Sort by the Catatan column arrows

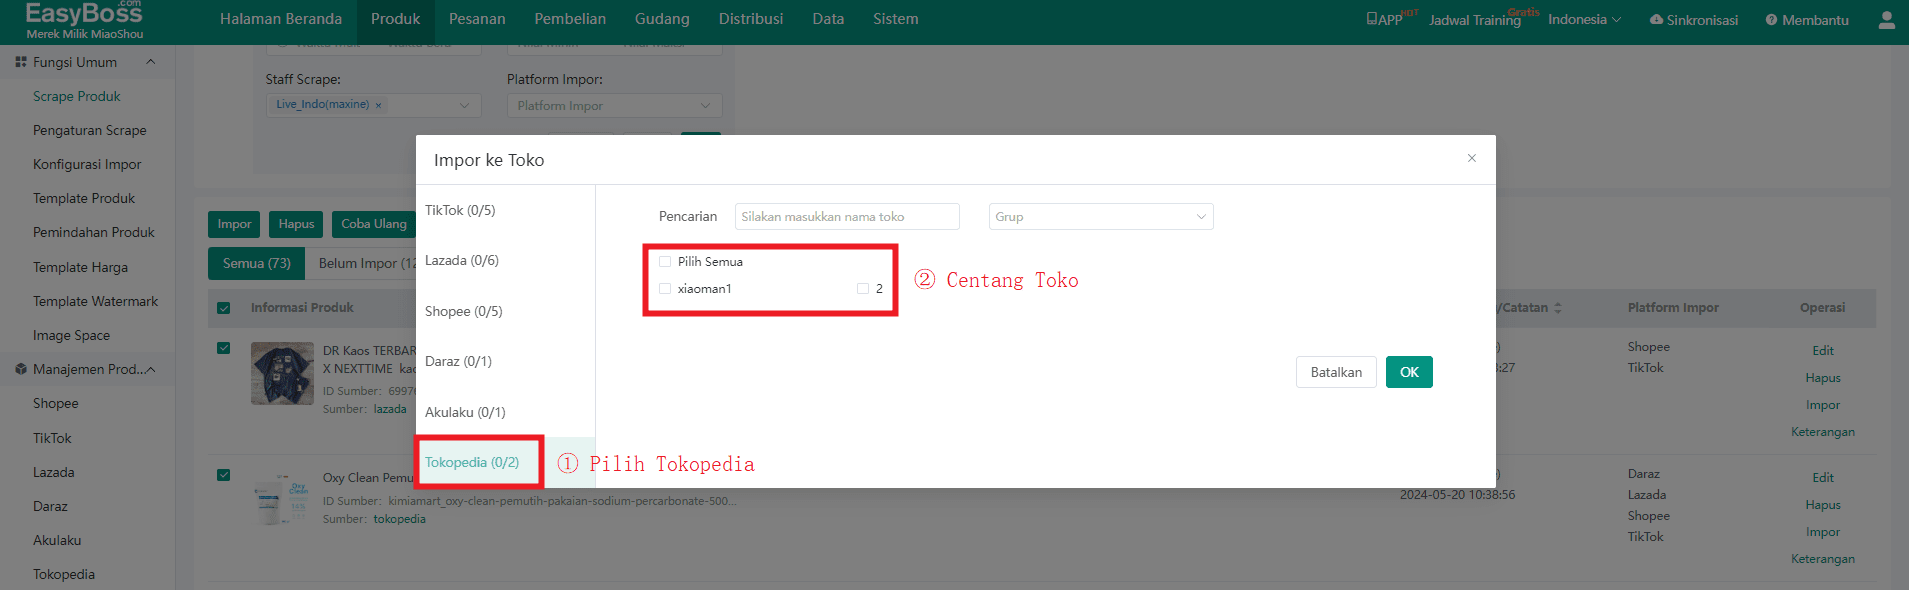pyautogui.click(x=1558, y=308)
